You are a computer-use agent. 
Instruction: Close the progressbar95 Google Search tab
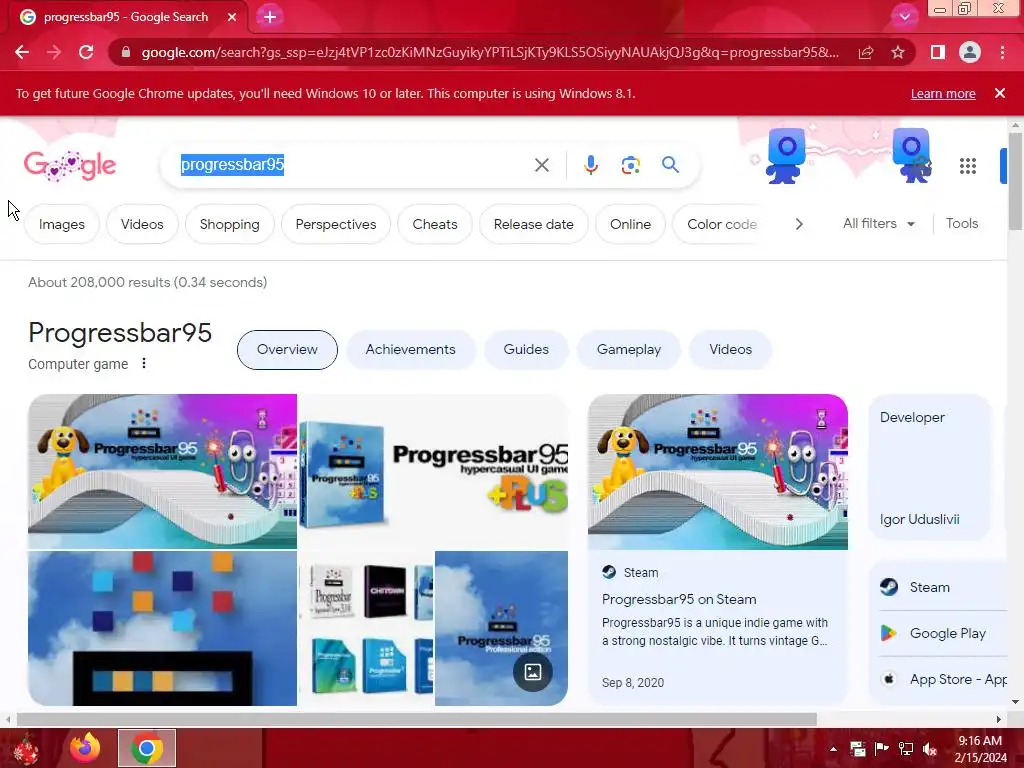pyautogui.click(x=232, y=17)
